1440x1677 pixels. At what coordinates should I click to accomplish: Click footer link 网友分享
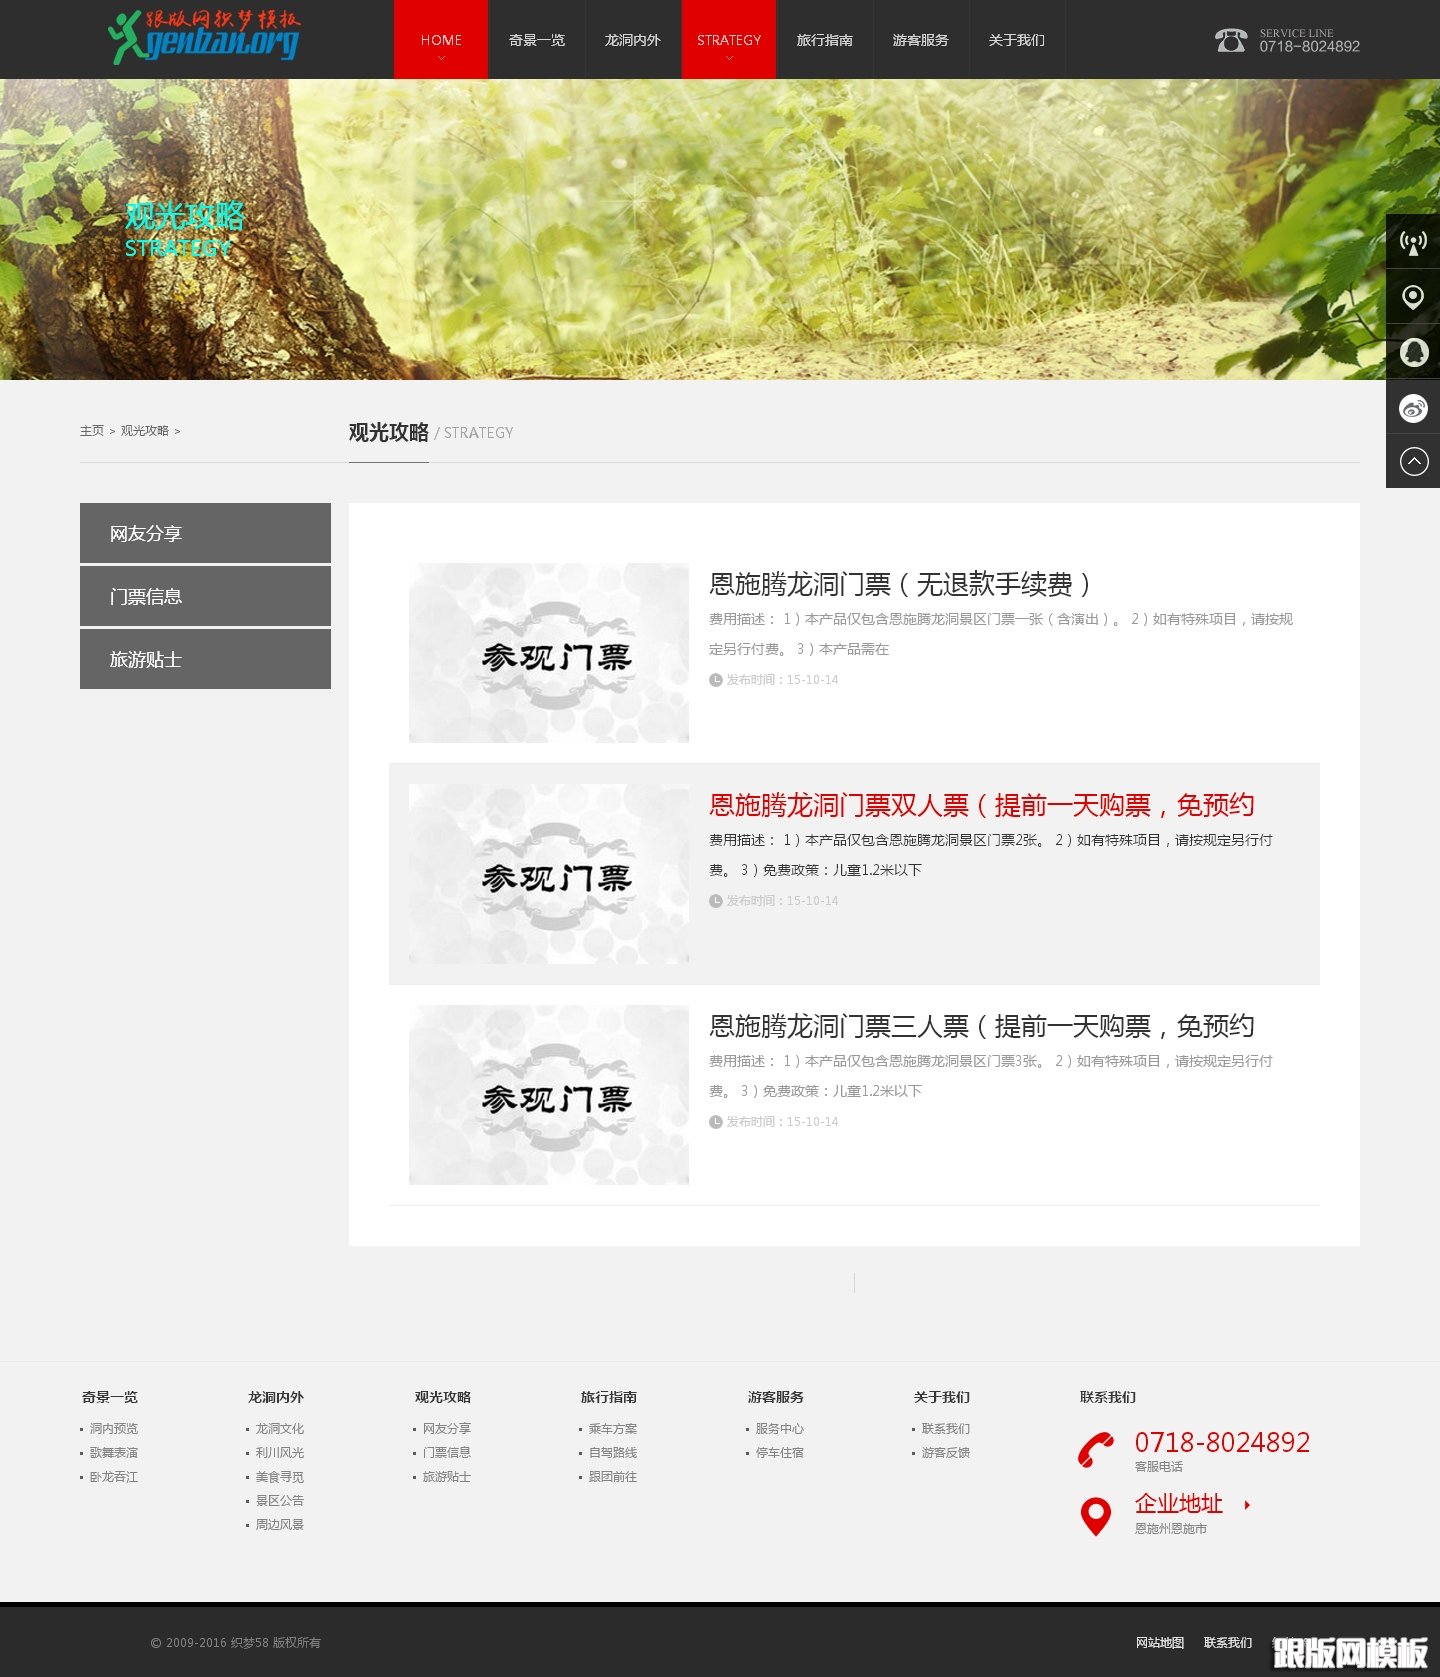click(446, 1429)
